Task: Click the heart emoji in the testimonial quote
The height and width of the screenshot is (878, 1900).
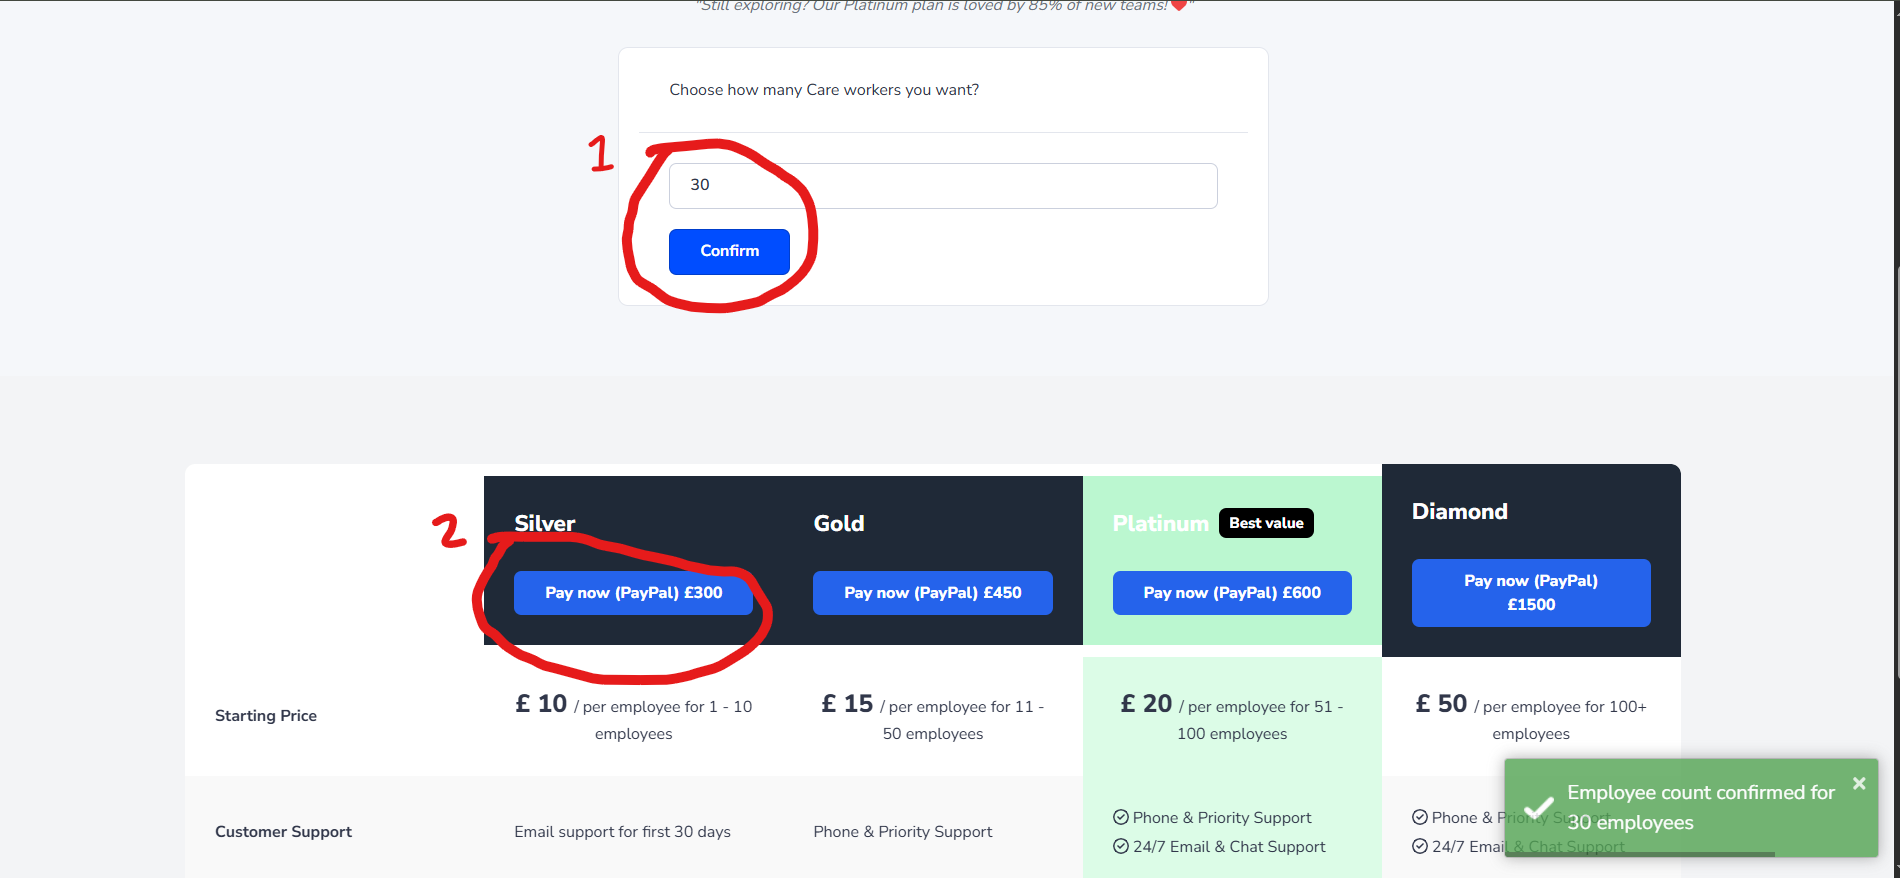Action: [x=1178, y=6]
